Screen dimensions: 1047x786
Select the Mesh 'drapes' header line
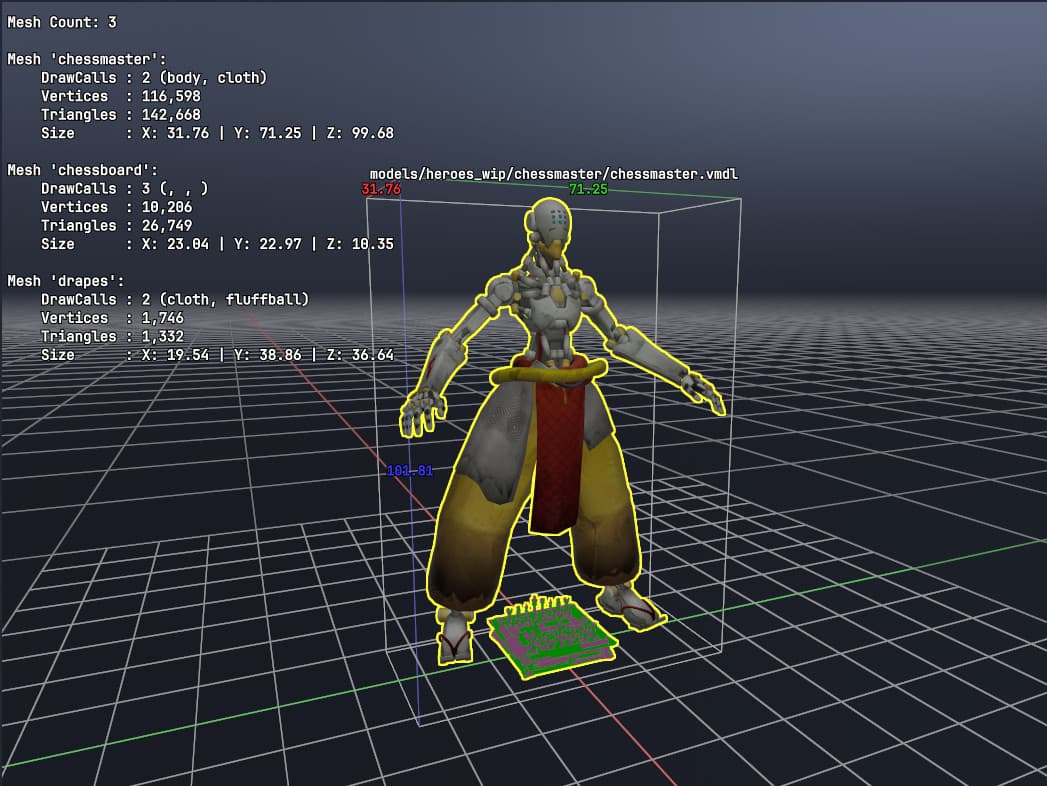[x=66, y=281]
